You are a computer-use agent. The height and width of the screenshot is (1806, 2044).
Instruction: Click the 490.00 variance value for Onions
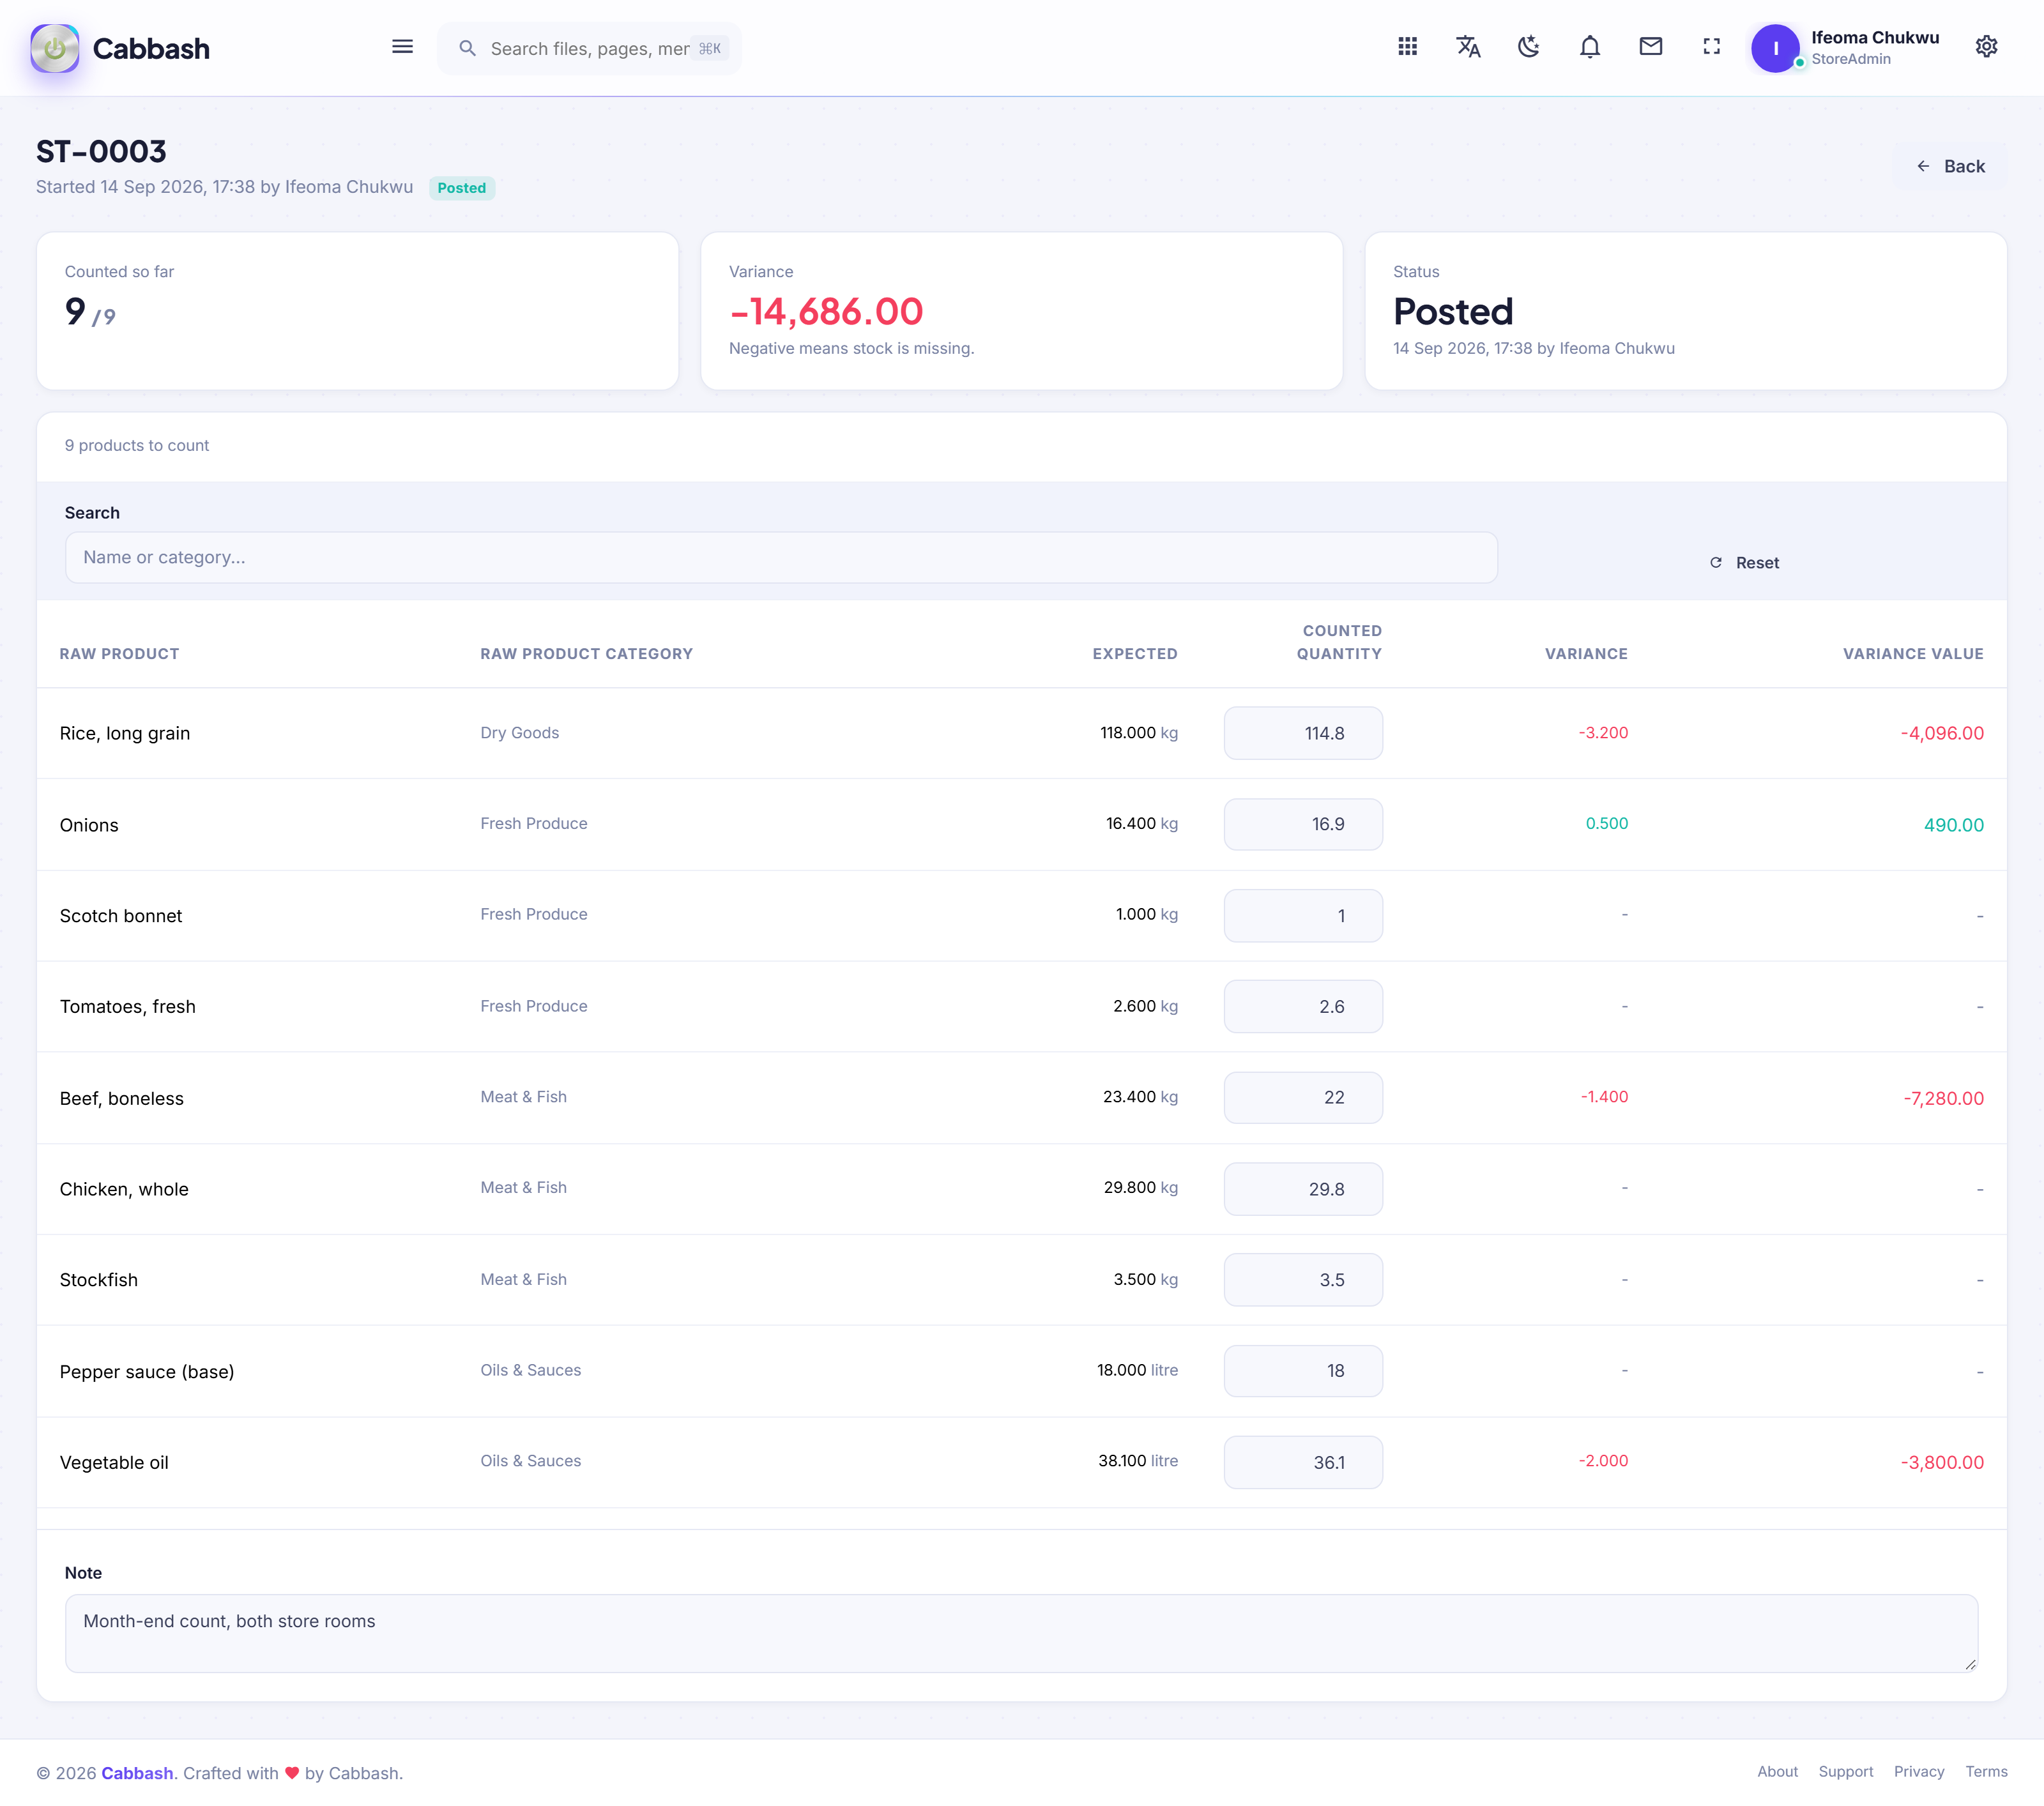(x=1953, y=825)
